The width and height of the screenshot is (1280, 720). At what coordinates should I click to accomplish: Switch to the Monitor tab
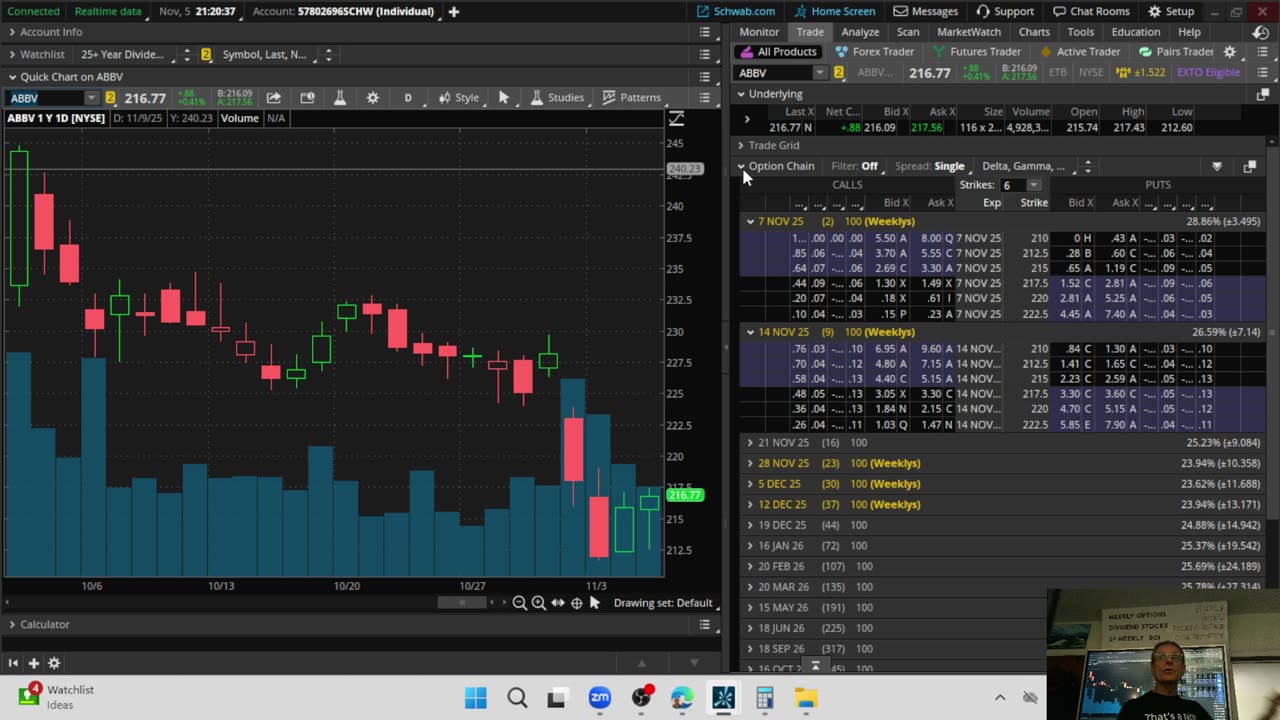pyautogui.click(x=759, y=32)
